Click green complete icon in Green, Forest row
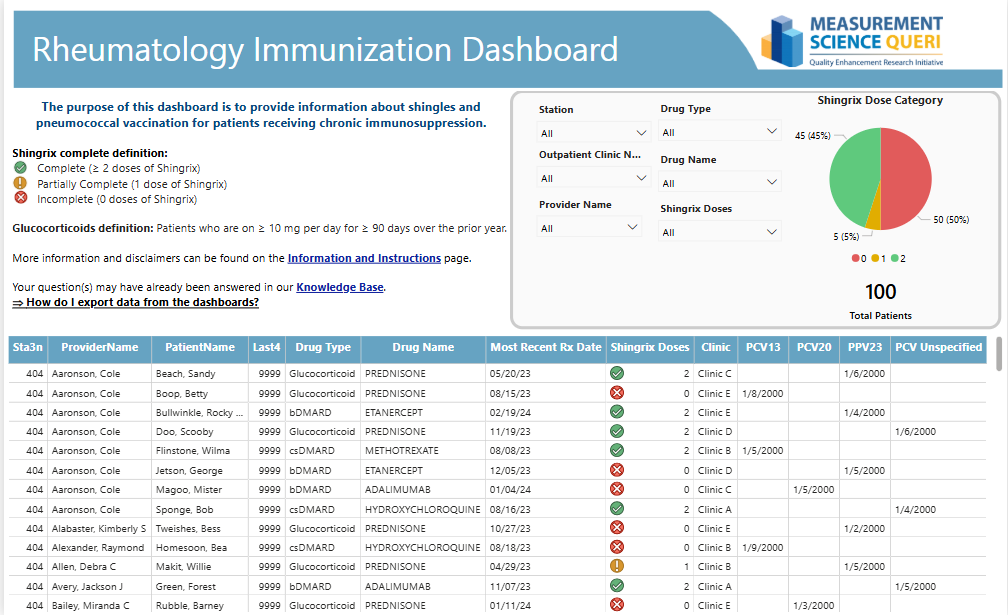1008x615 pixels. point(617,586)
